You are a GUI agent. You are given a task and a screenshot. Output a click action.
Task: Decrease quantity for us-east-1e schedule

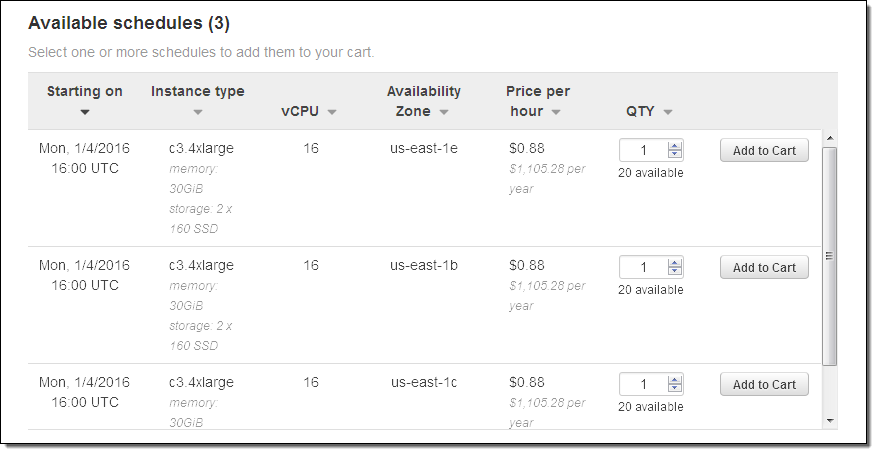point(675,155)
